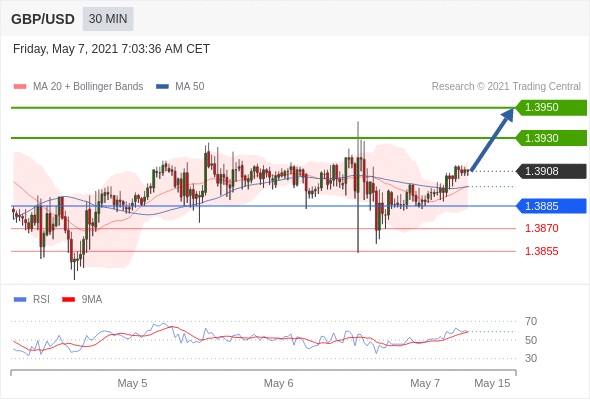Click the 1.3908 current price tag
This screenshot has width=590, height=400.
tap(551, 171)
